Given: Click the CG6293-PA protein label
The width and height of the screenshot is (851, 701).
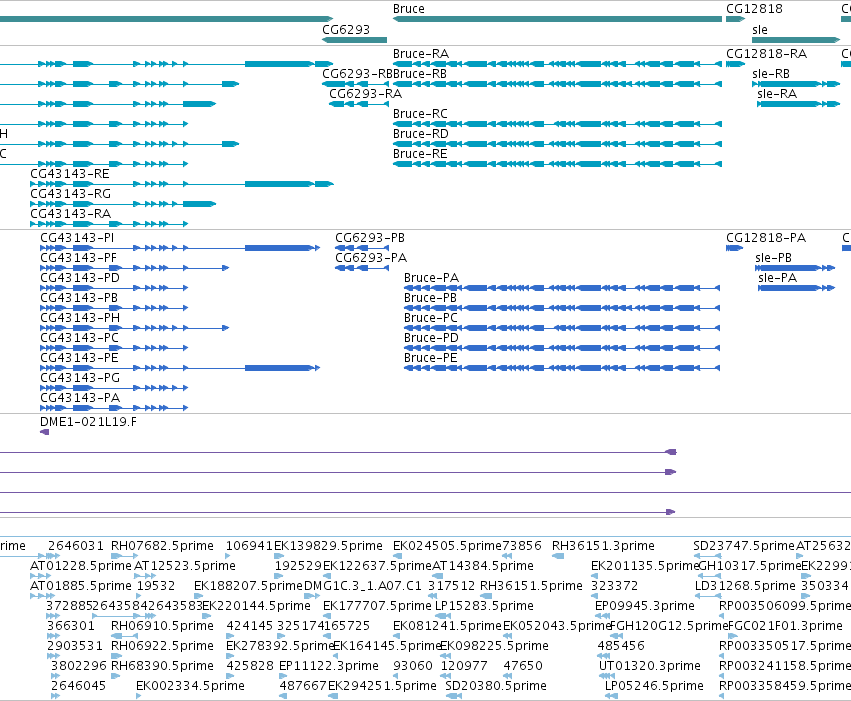Looking at the screenshot, I should point(371,258).
